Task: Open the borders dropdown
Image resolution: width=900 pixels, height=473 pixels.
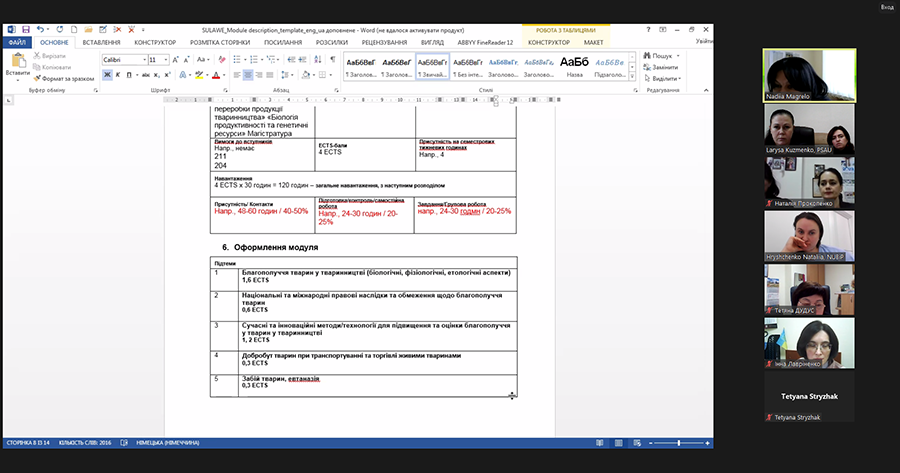Action: (x=331, y=75)
